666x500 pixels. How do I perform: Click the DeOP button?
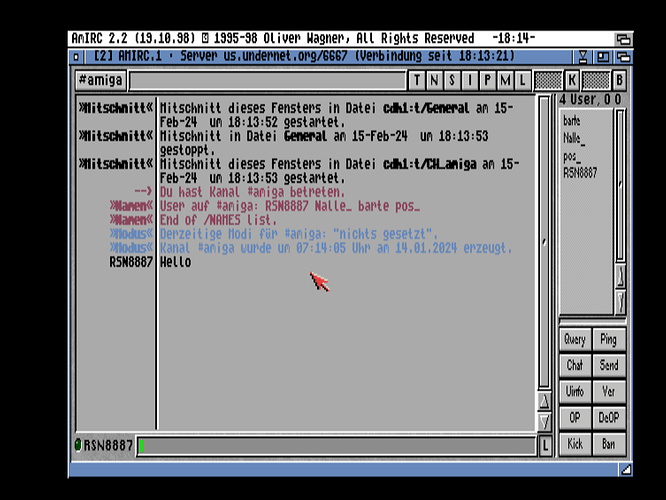click(609, 418)
